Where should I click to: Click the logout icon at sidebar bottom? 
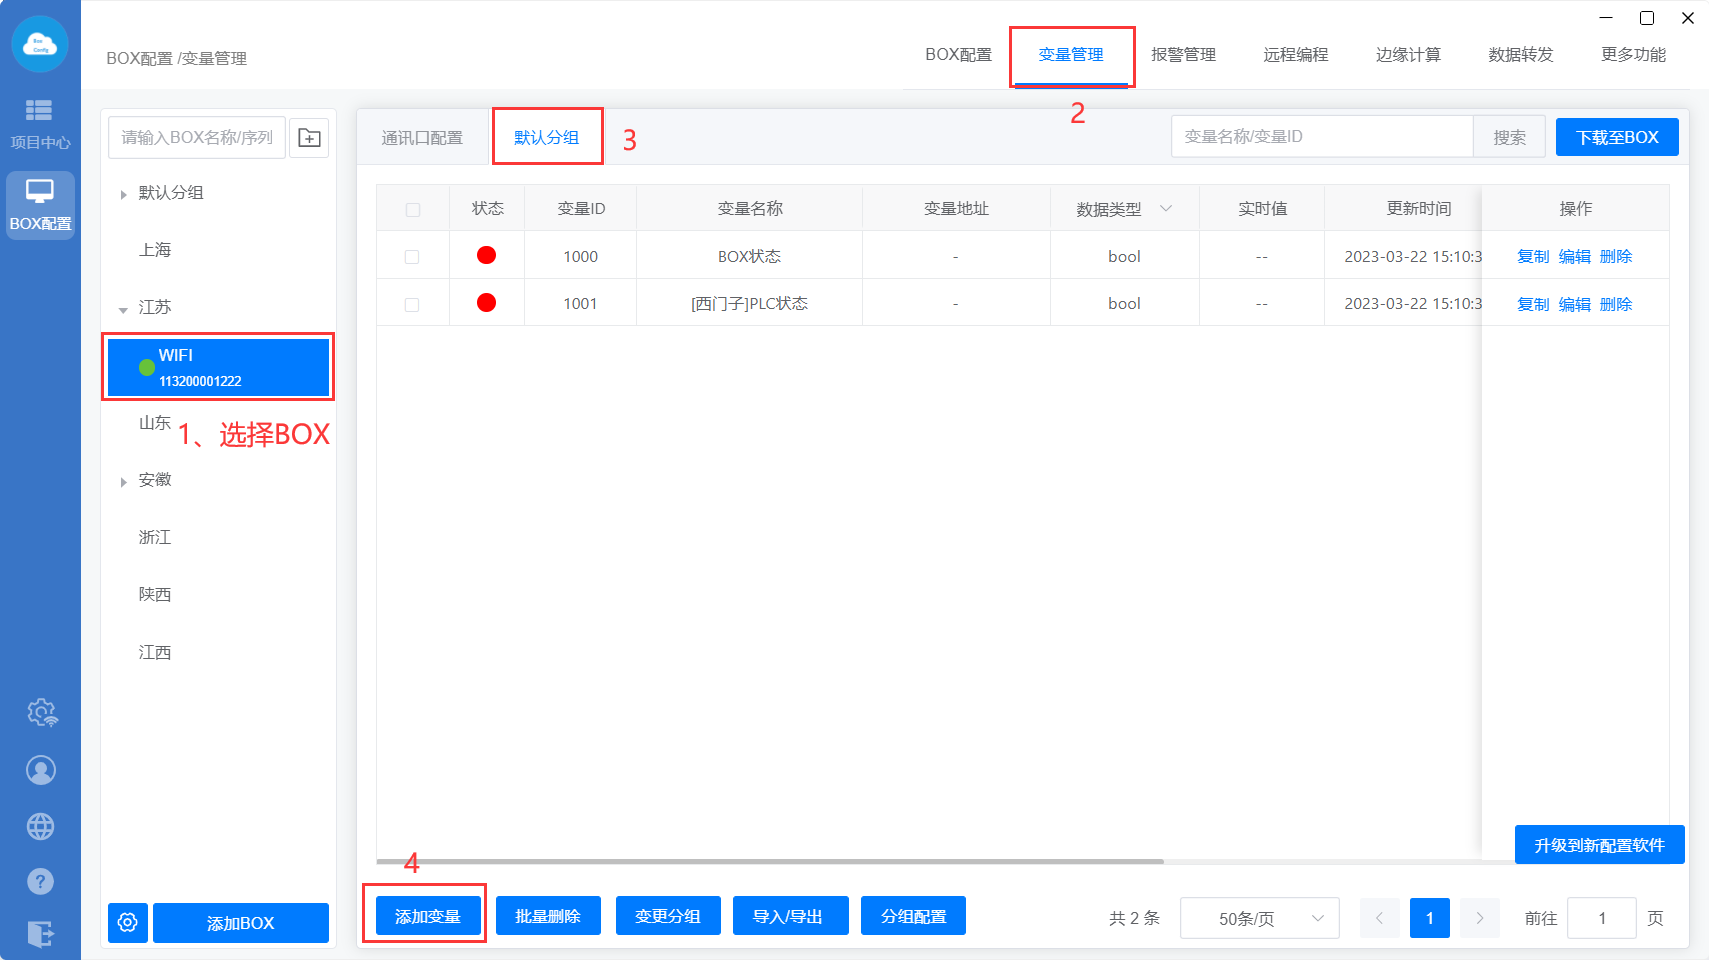click(x=40, y=934)
